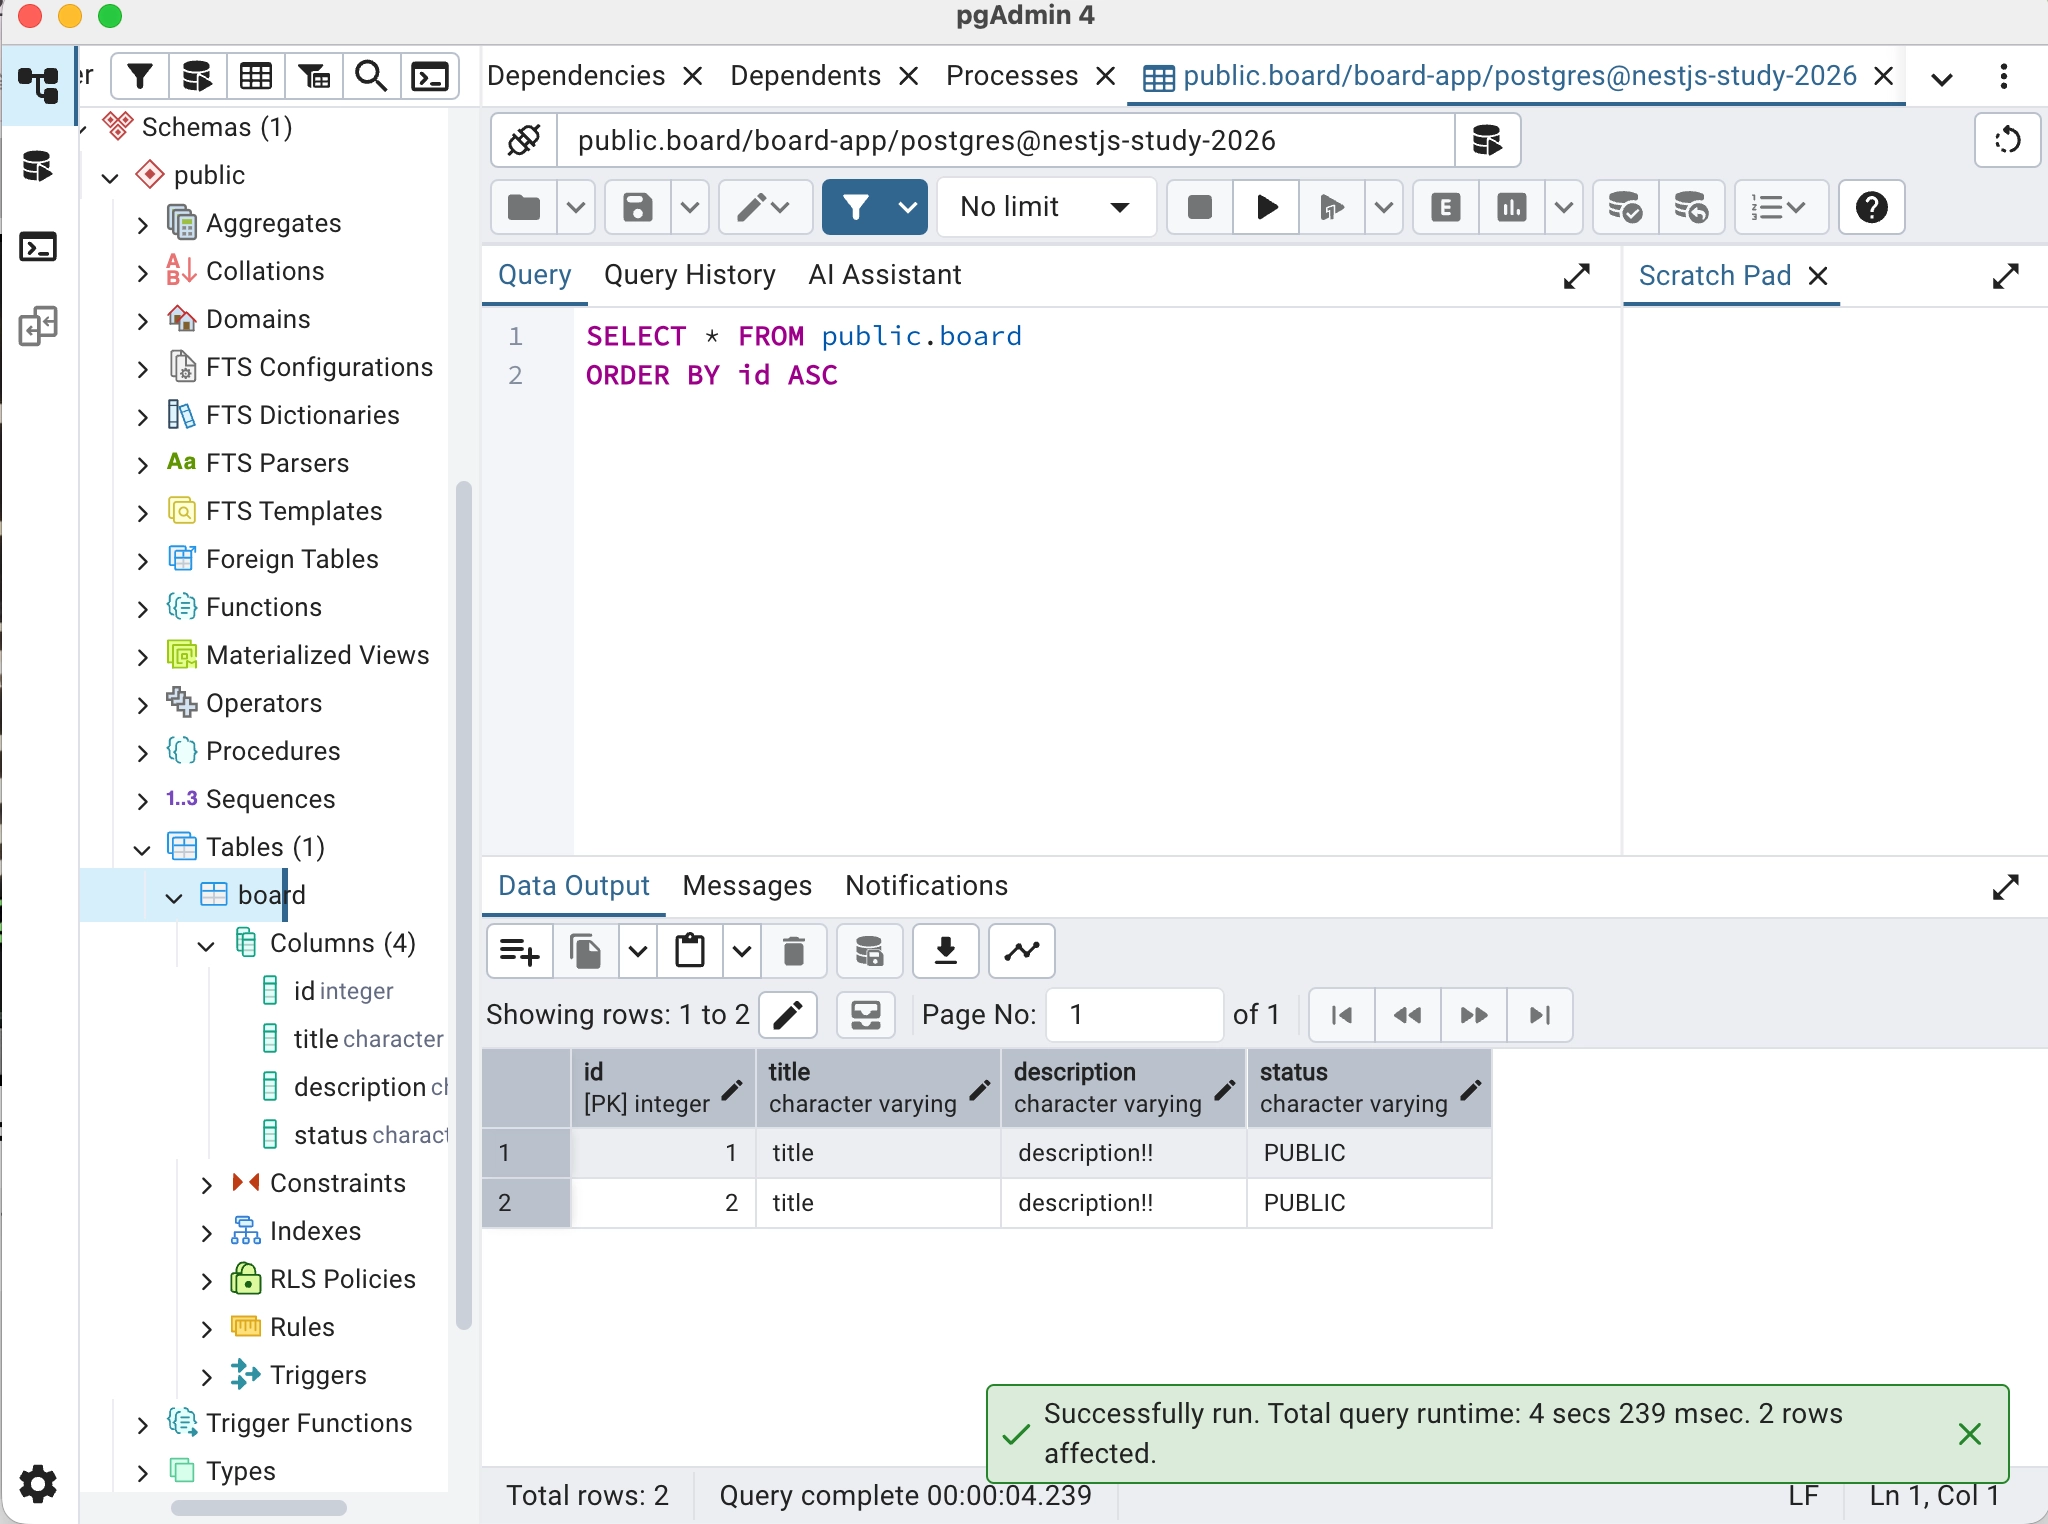
Task: Click the stop query square button
Action: tap(1200, 207)
